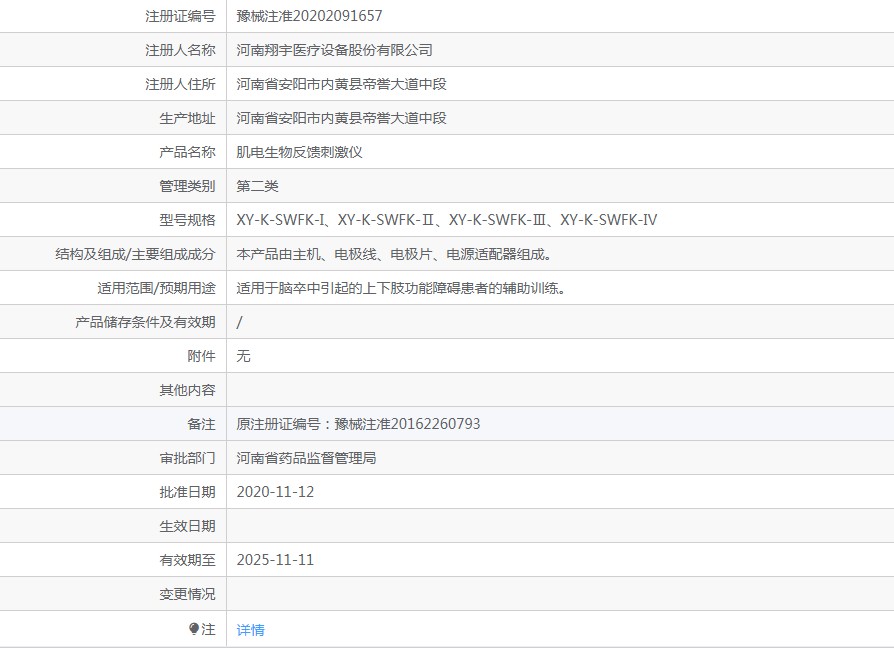Click the 结构及组成/主要组成成分 label
This screenshot has height=654, width=894.
click(x=135, y=254)
